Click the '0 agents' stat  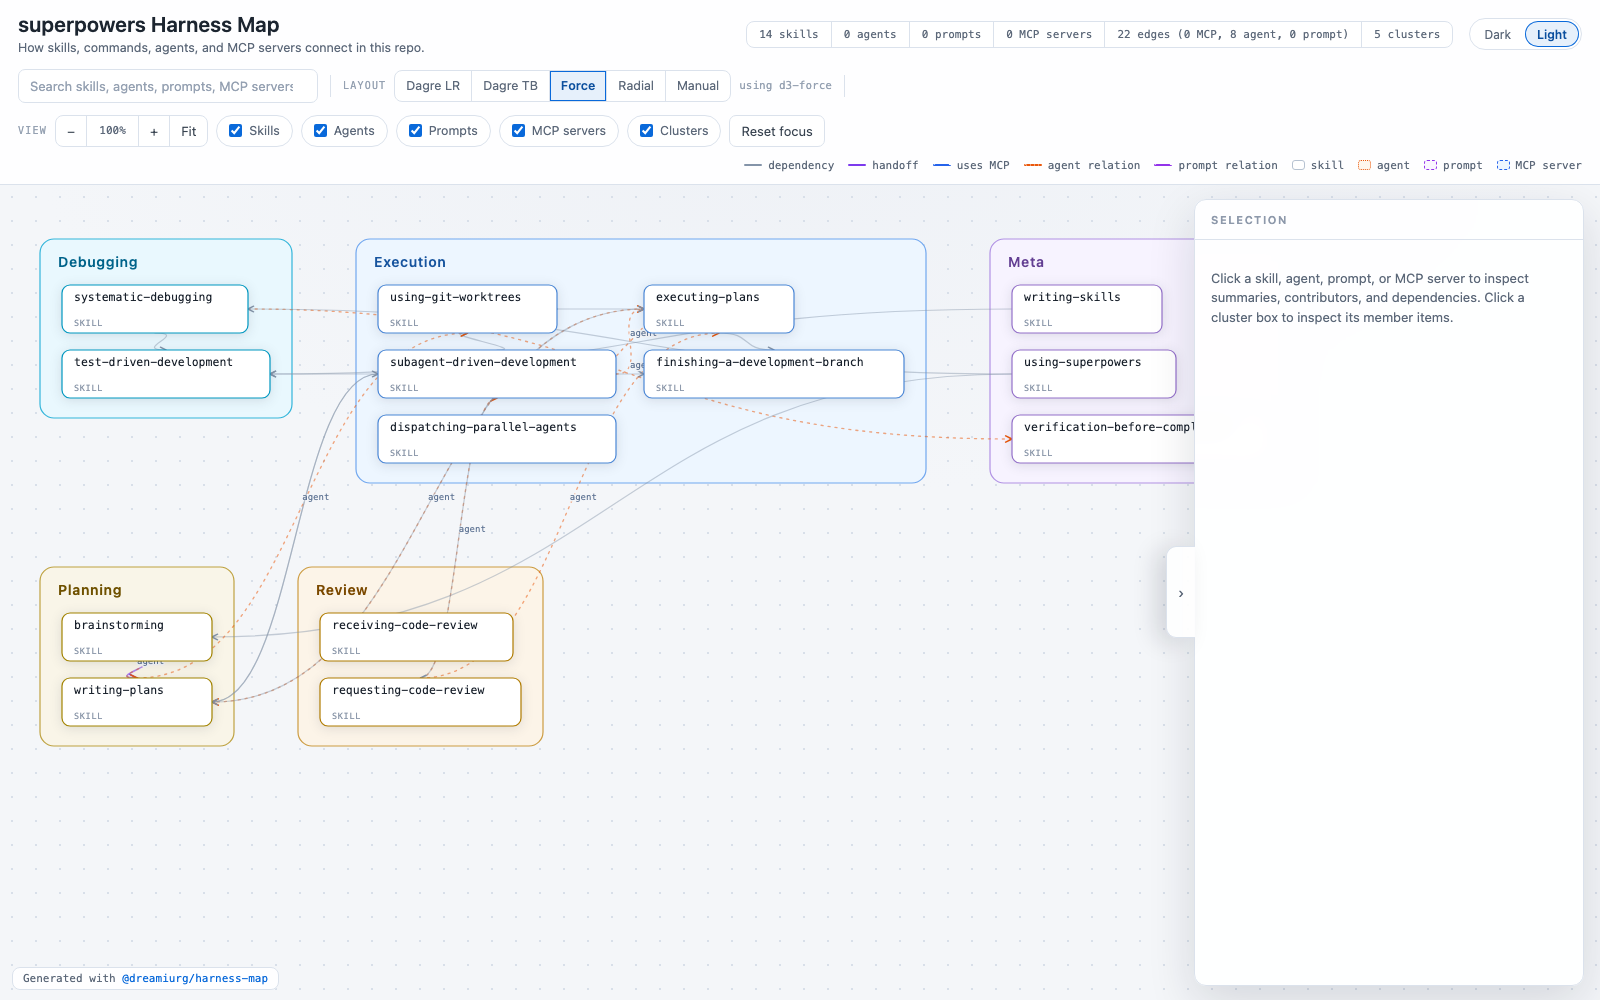point(870,34)
